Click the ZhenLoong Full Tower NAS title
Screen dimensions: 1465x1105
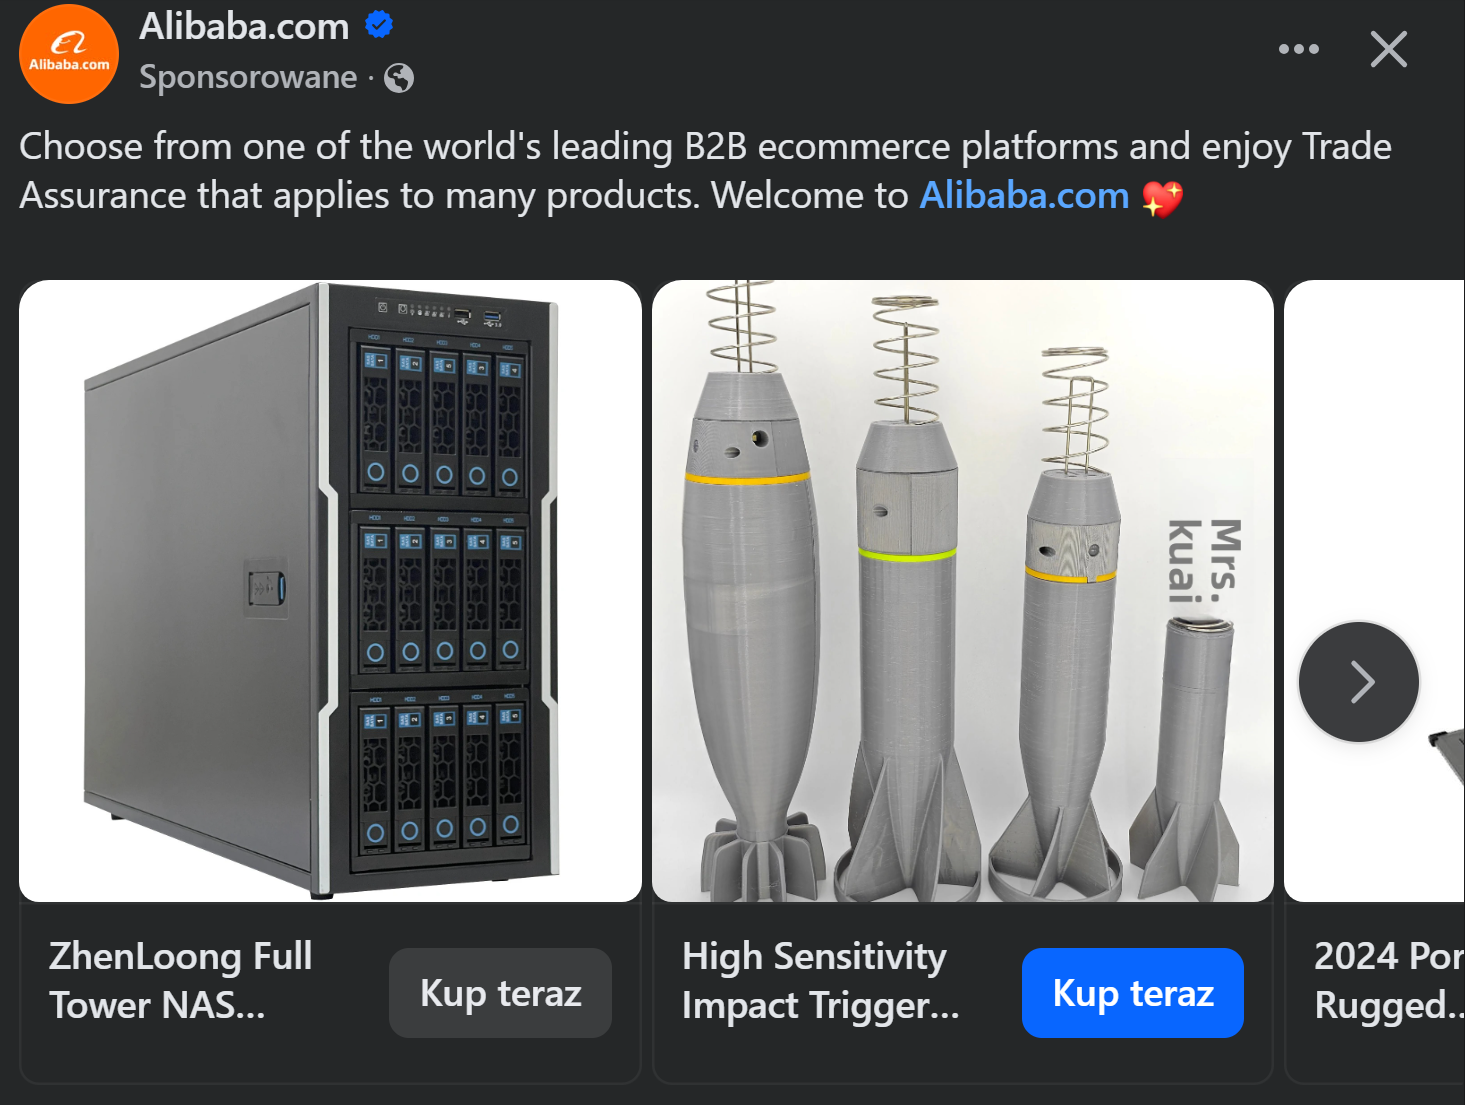[181, 981]
